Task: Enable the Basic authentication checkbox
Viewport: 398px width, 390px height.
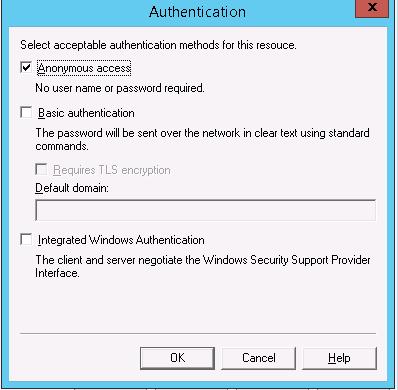Action: point(26,112)
